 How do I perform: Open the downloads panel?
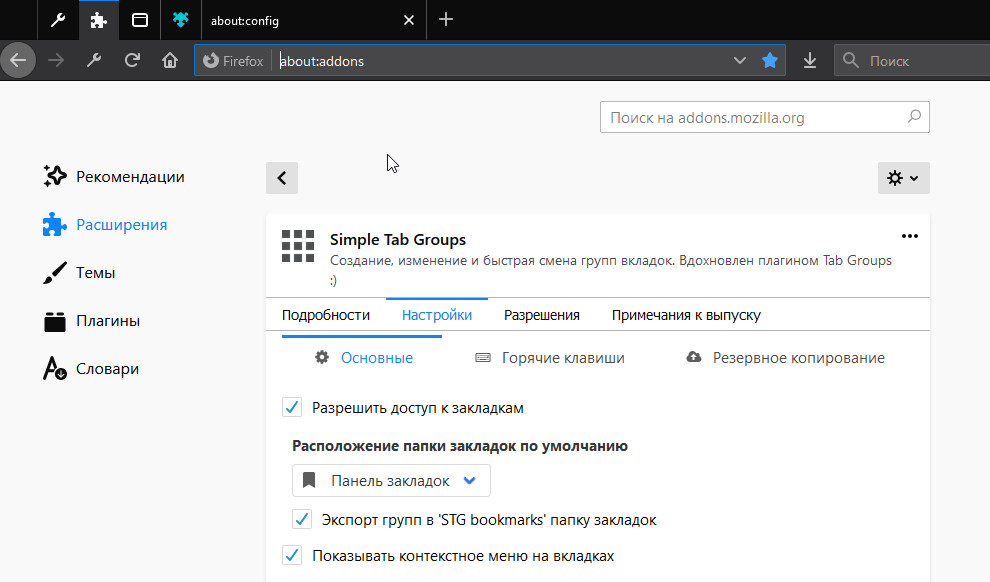click(810, 61)
